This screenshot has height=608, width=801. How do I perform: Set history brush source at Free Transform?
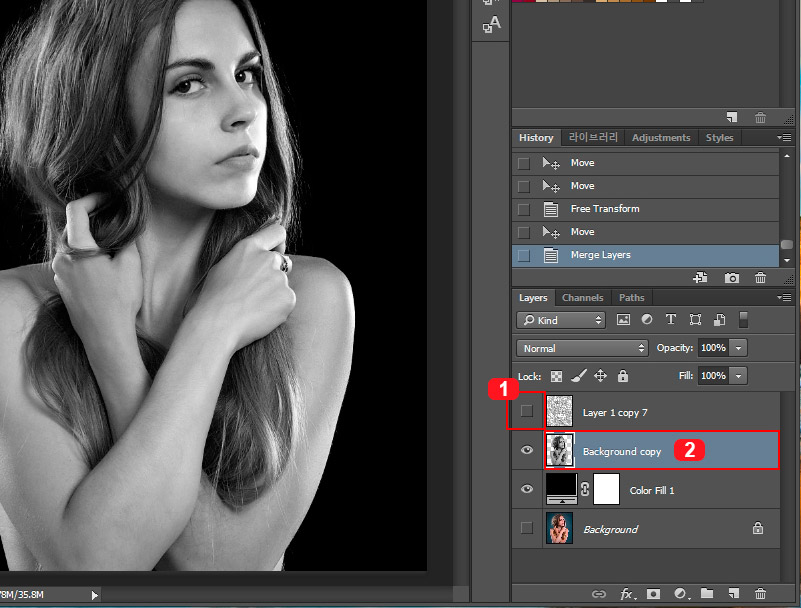[524, 209]
